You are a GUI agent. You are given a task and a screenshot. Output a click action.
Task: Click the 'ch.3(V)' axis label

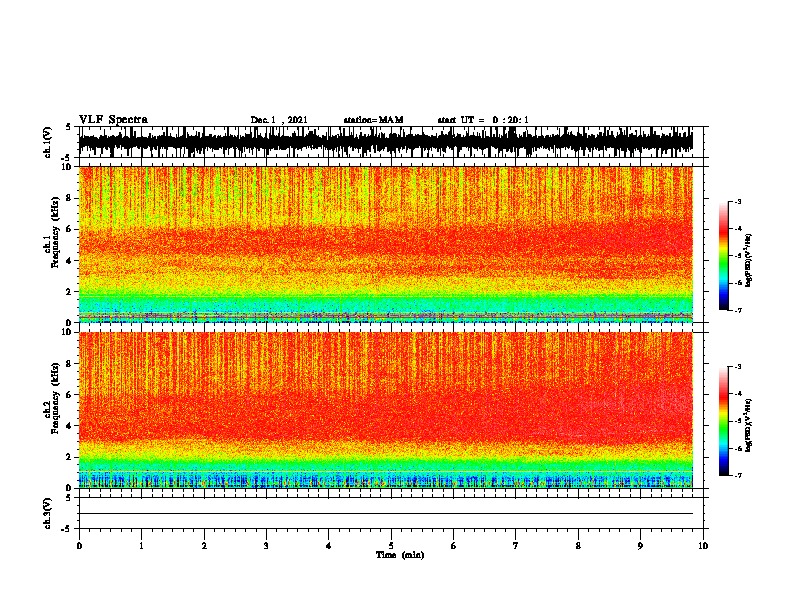pyautogui.click(x=48, y=513)
